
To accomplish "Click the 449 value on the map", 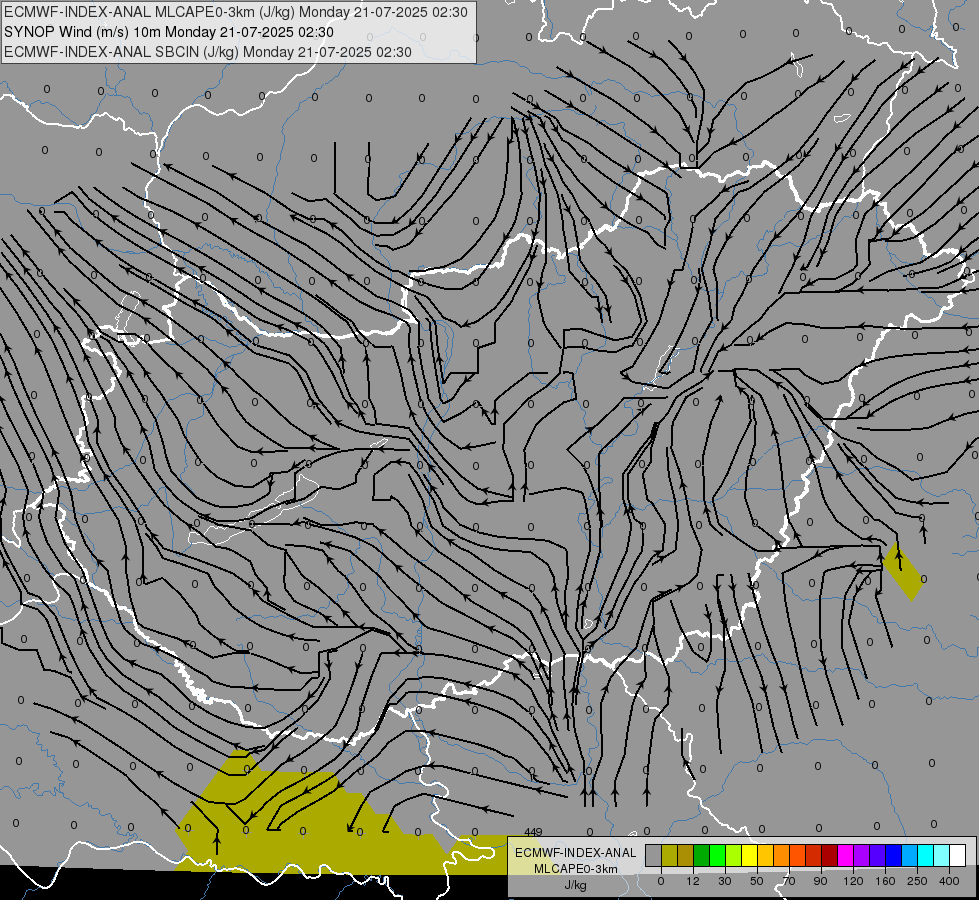I will tap(533, 832).
